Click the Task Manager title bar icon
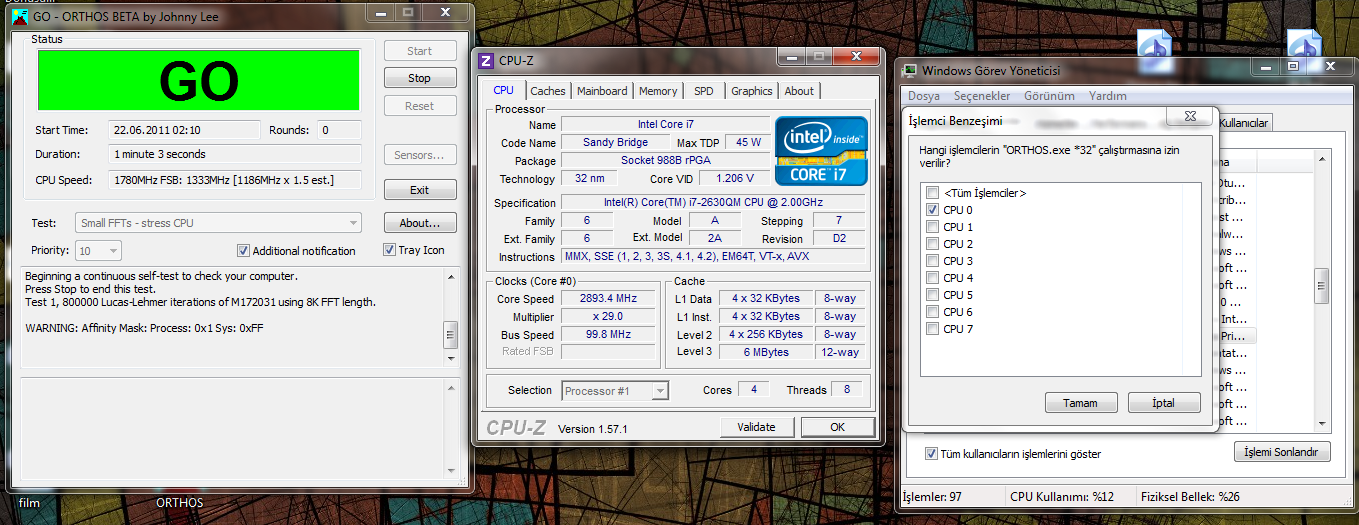1359x525 pixels. [910, 70]
